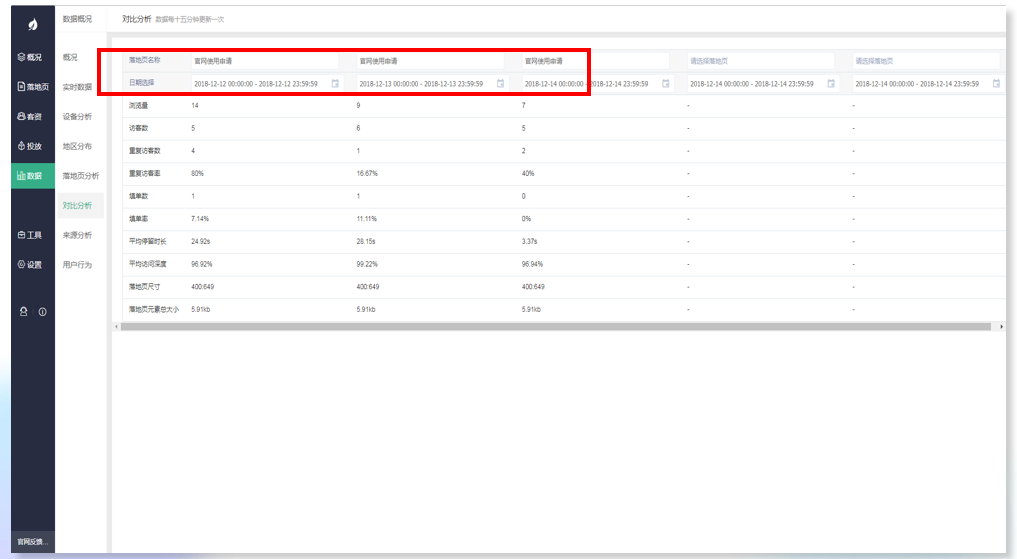Open calendar for the 2018-12-13 date range
This screenshot has height=559, width=1017.
coord(500,84)
